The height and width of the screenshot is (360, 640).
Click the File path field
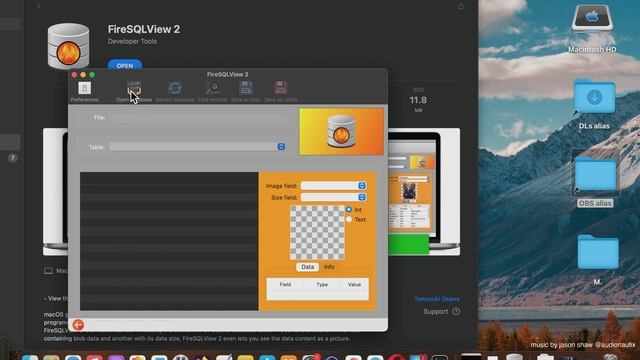(x=197, y=118)
